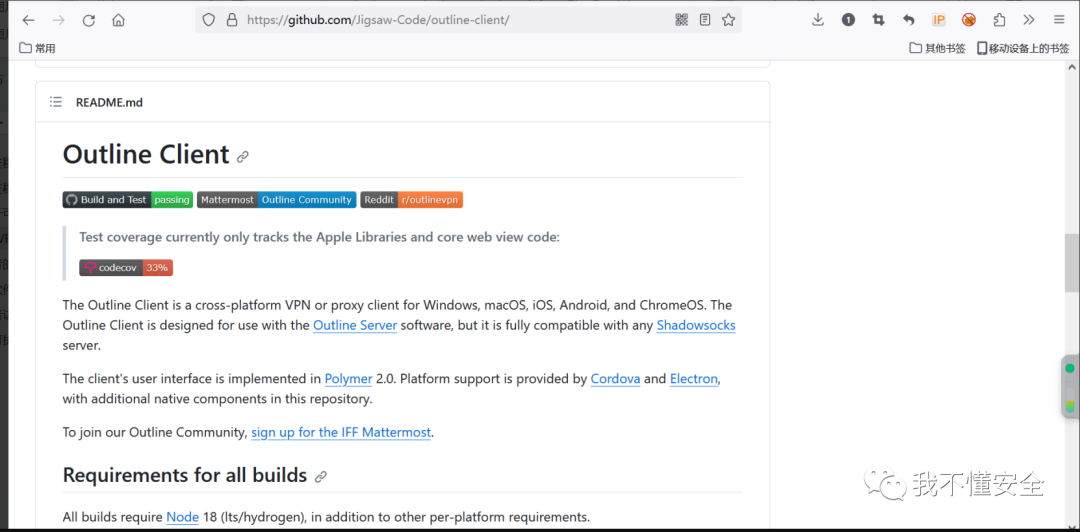
Task: Click the anchor link beside Outline Client
Action: [242, 157]
